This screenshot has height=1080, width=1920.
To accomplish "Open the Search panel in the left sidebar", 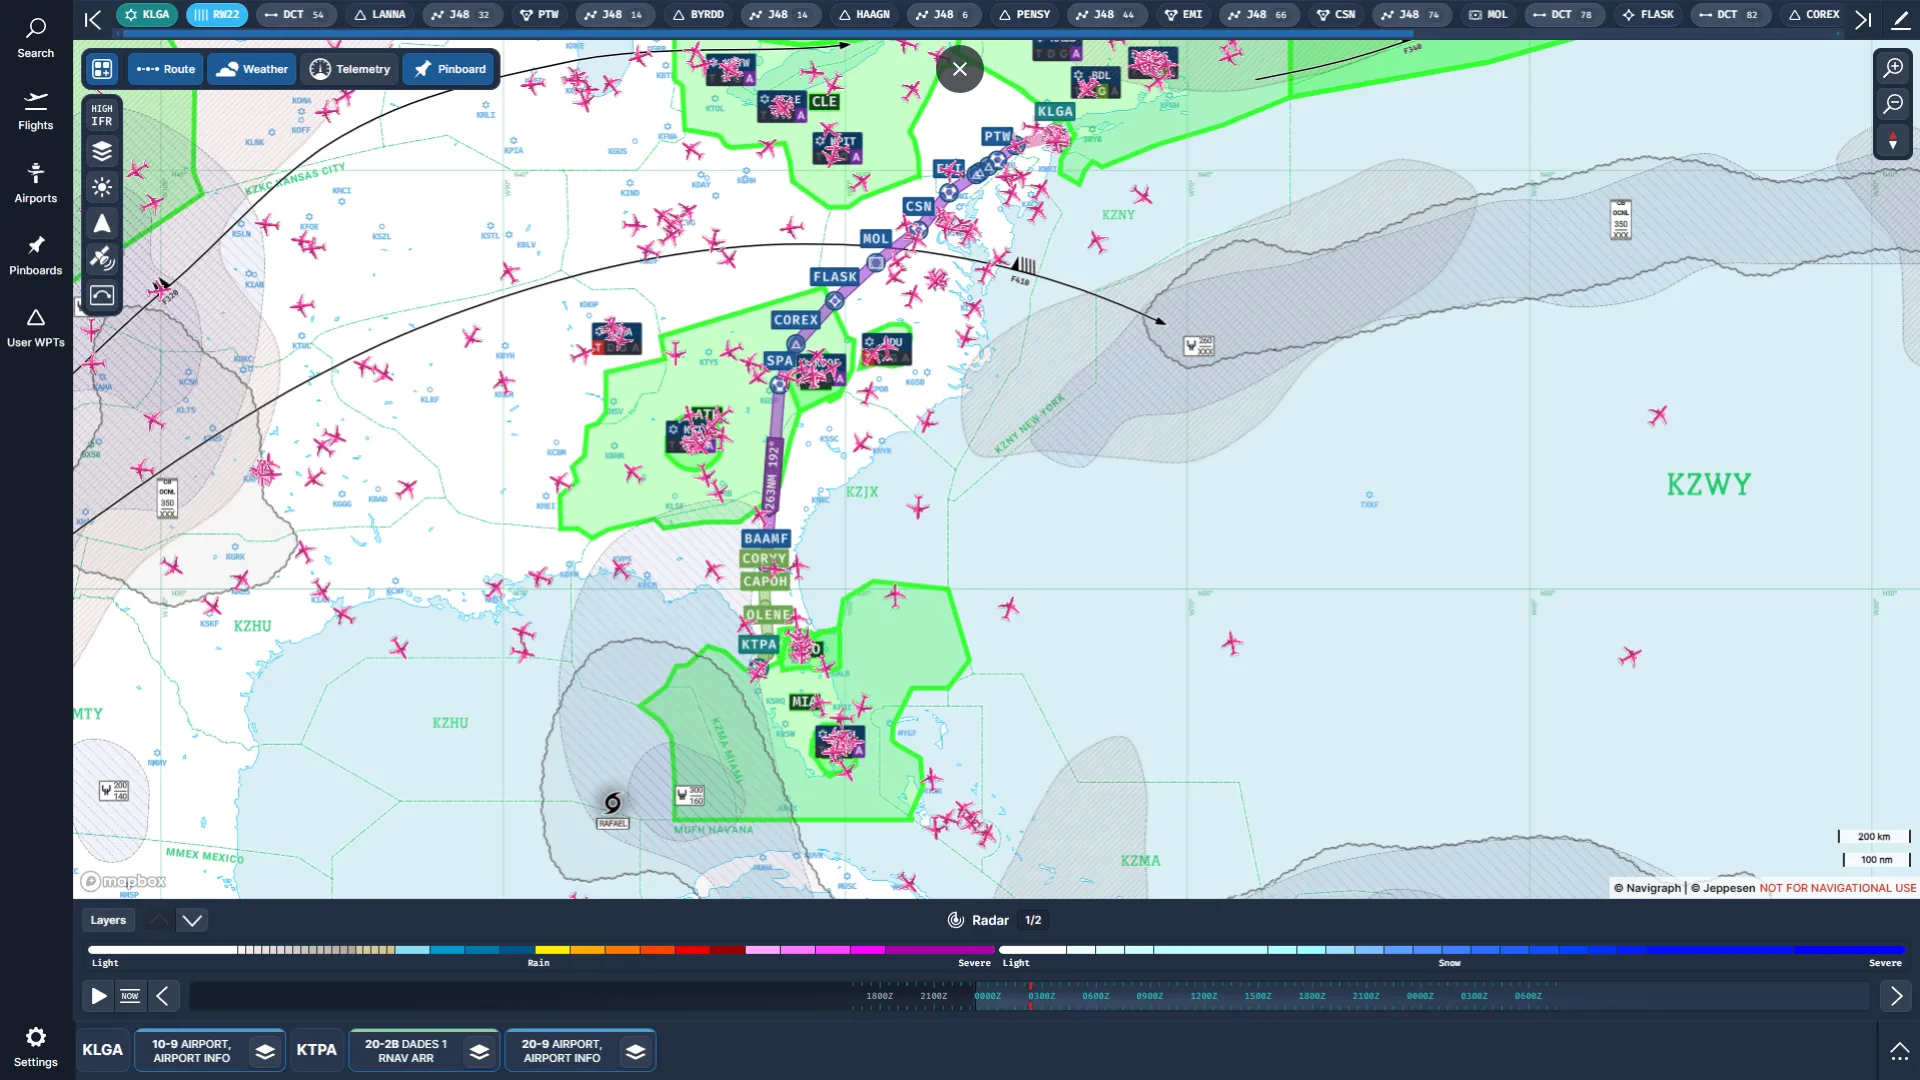I will click(36, 38).
